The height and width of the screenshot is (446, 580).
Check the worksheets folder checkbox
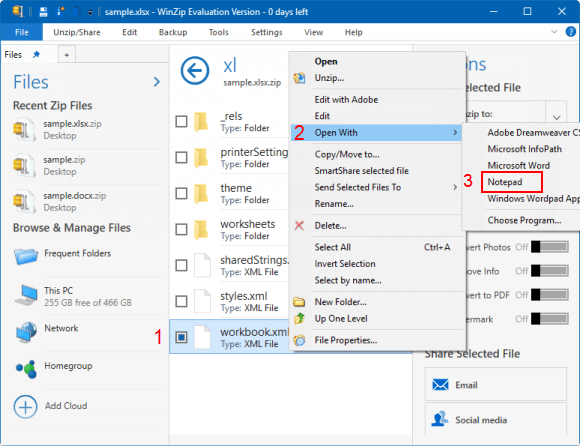coord(181,229)
